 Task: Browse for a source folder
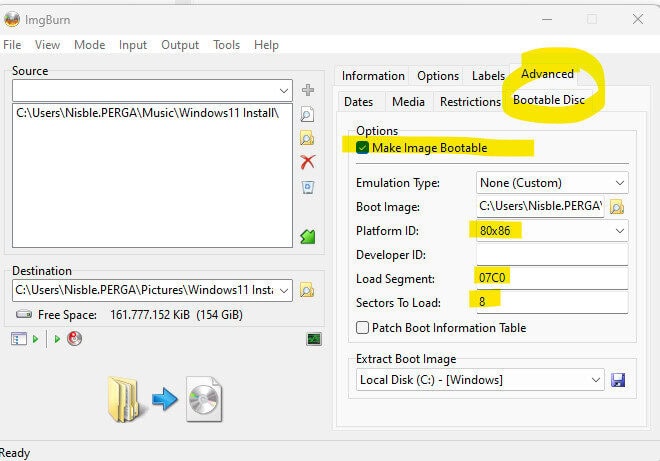[x=308, y=138]
